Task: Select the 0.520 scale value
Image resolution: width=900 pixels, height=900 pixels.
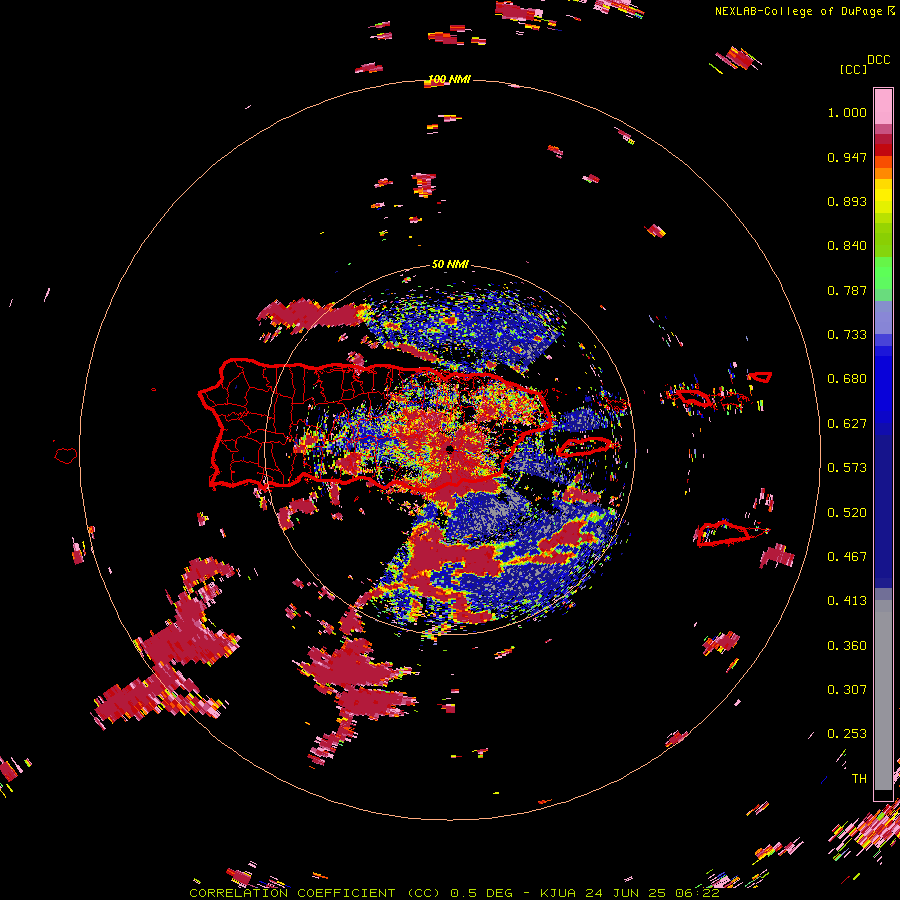Action: [847, 513]
